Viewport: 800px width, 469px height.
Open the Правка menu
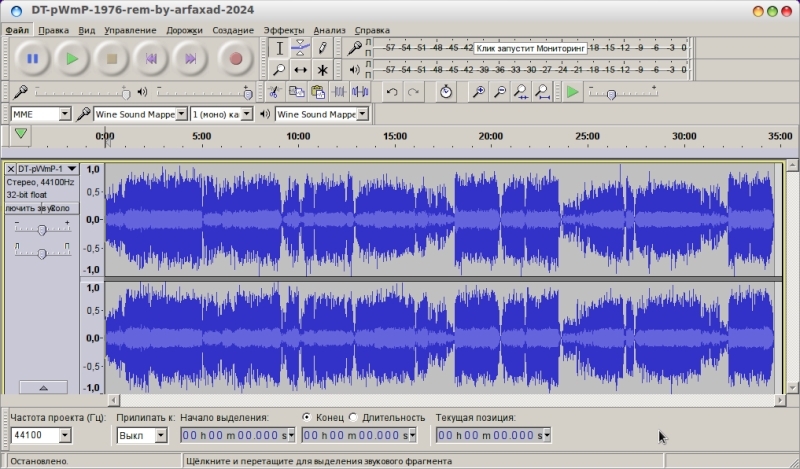[53, 30]
